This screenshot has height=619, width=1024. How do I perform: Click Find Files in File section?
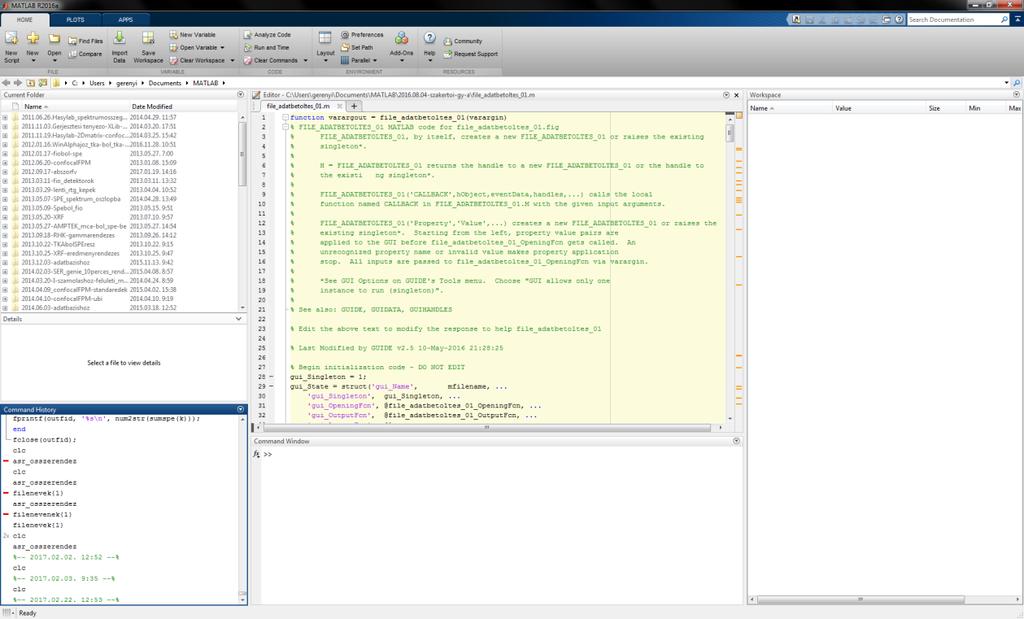86,40
